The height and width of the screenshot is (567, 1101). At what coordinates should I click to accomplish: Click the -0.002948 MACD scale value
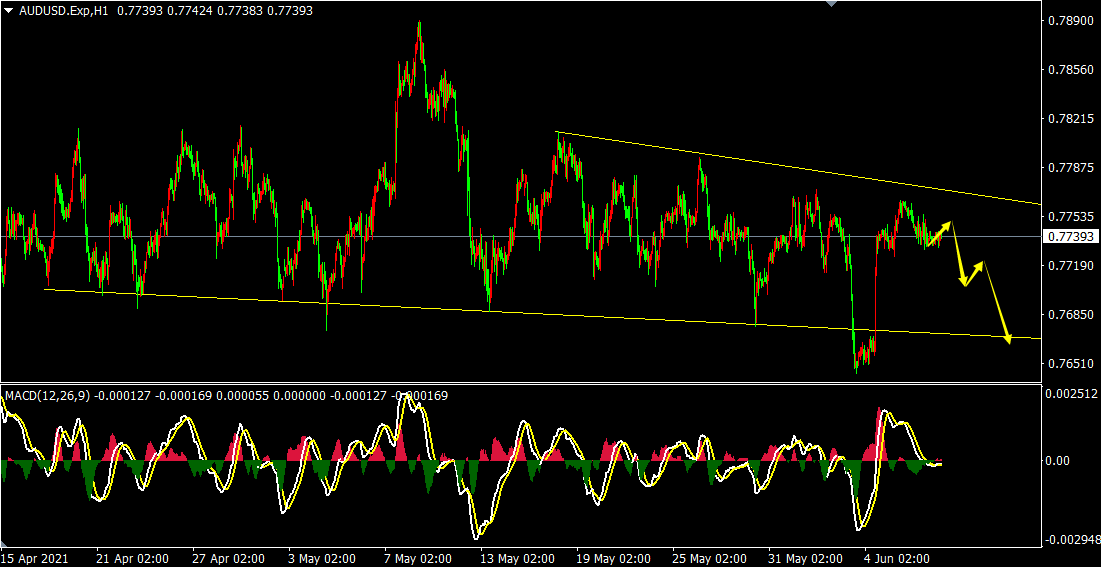point(1072,541)
